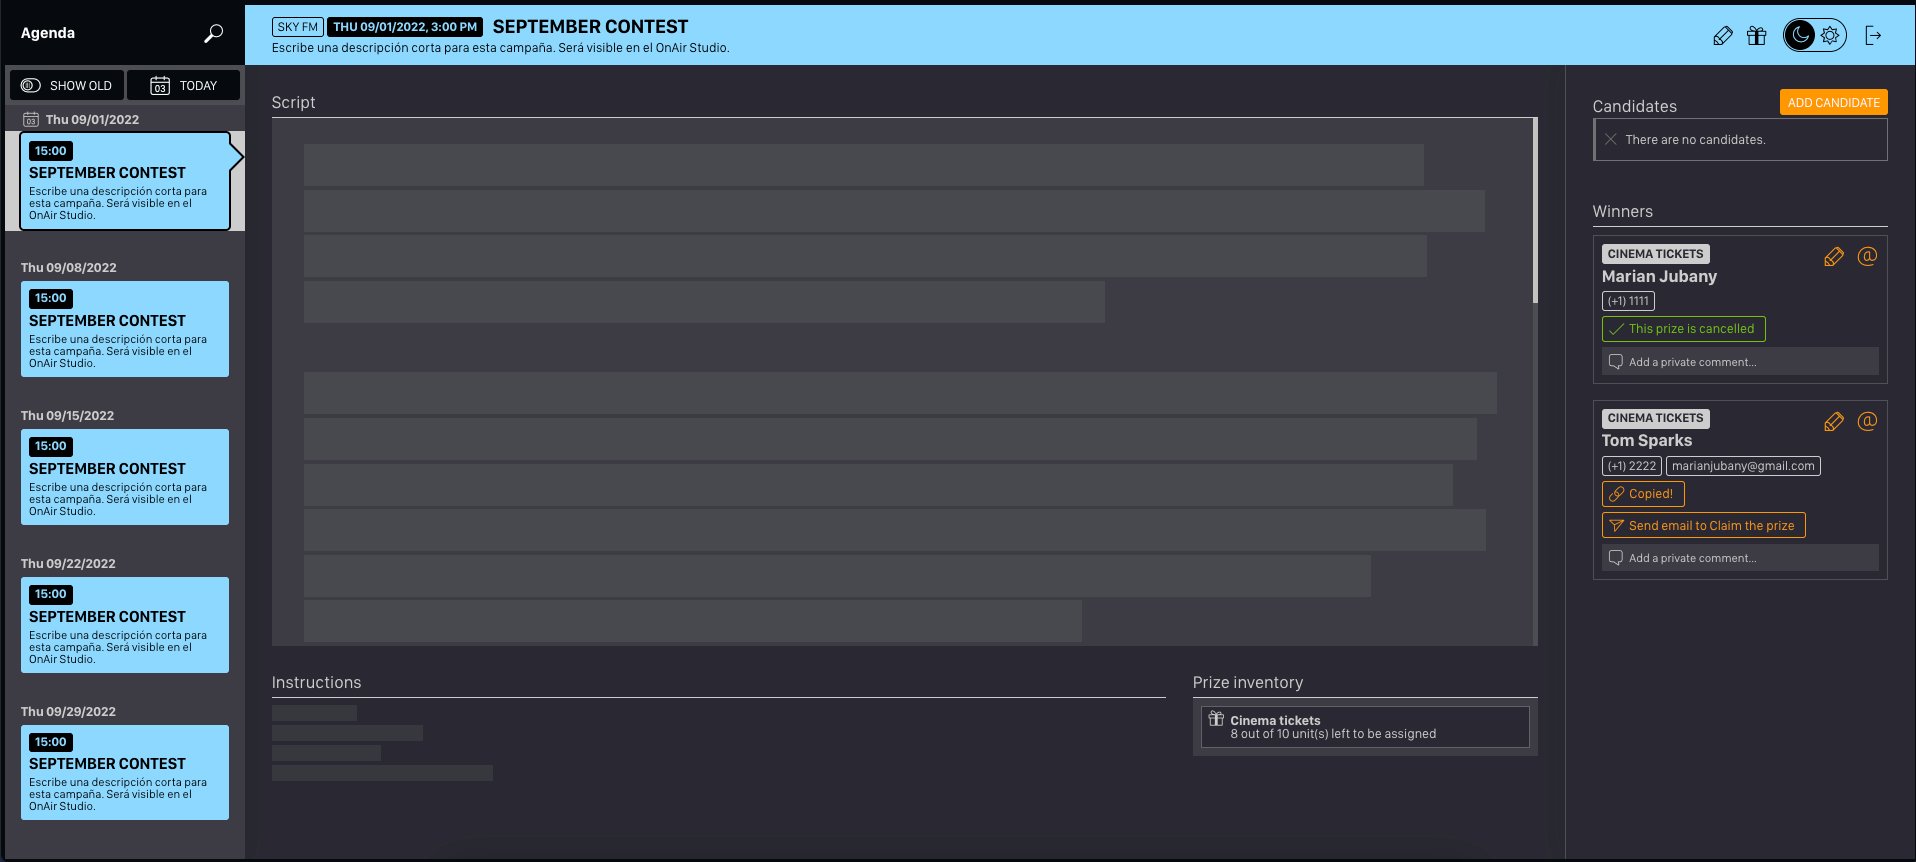This screenshot has height=862, width=1916.
Task: Click the edit pencil icon in the header
Action: pyautogui.click(x=1722, y=36)
